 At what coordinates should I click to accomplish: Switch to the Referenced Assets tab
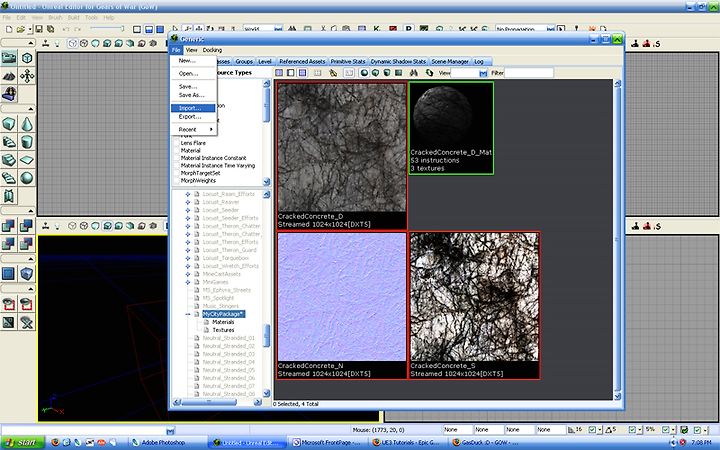point(302,61)
